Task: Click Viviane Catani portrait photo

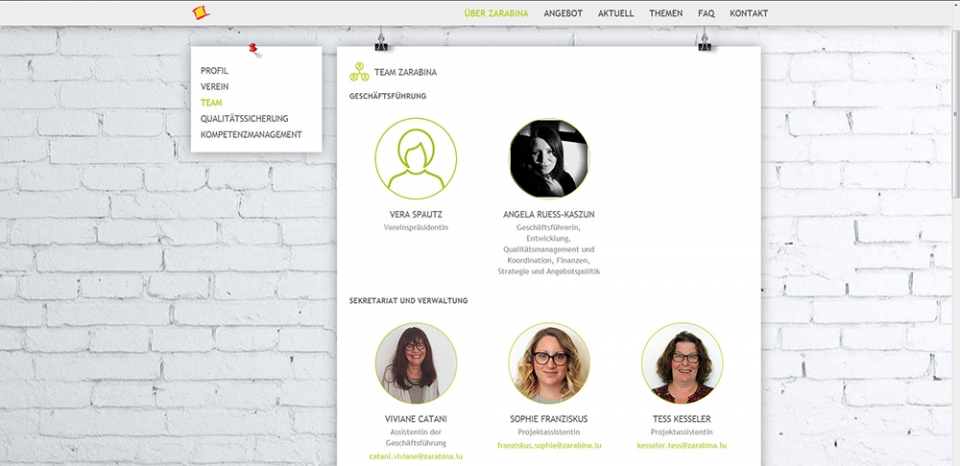Action: tap(416, 363)
